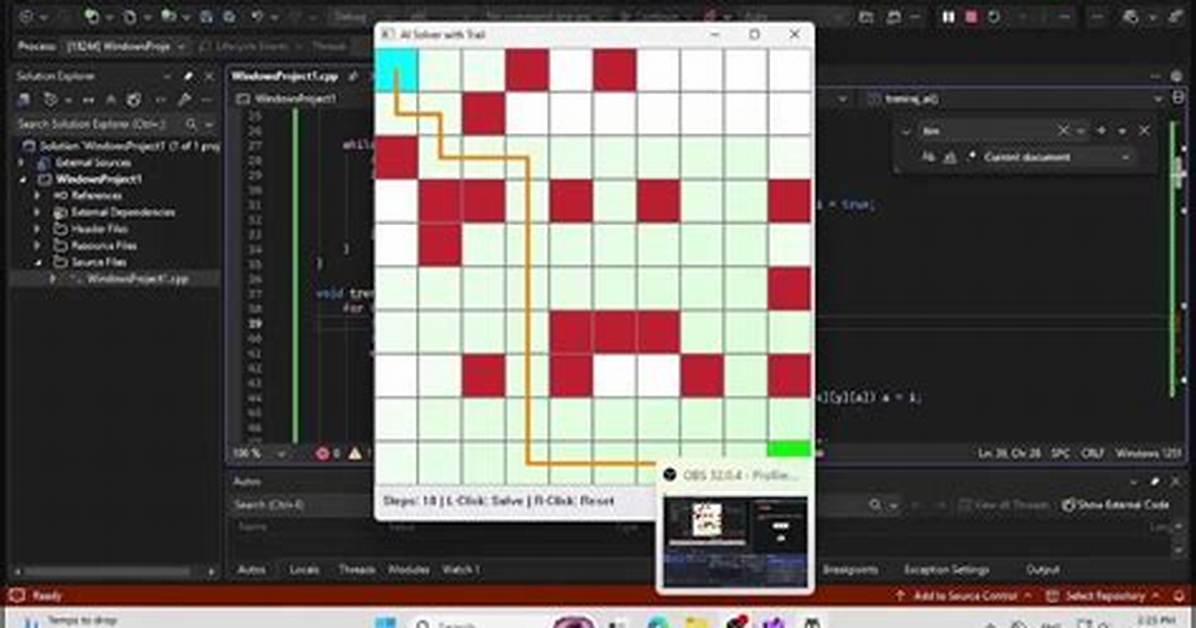Click the warning triangle icon in editor status

[355, 453]
